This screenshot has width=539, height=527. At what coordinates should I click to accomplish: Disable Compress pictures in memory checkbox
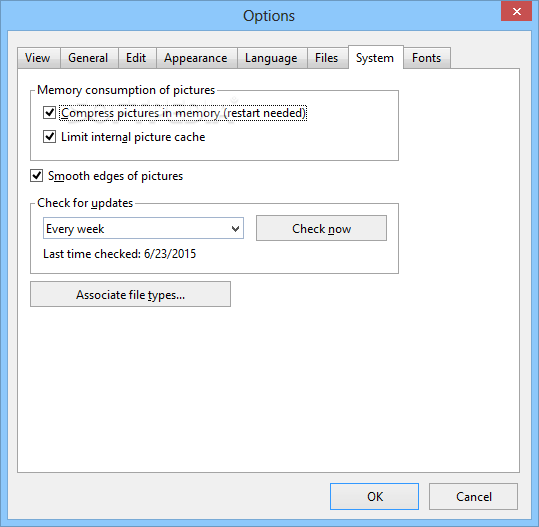pyautogui.click(x=50, y=112)
